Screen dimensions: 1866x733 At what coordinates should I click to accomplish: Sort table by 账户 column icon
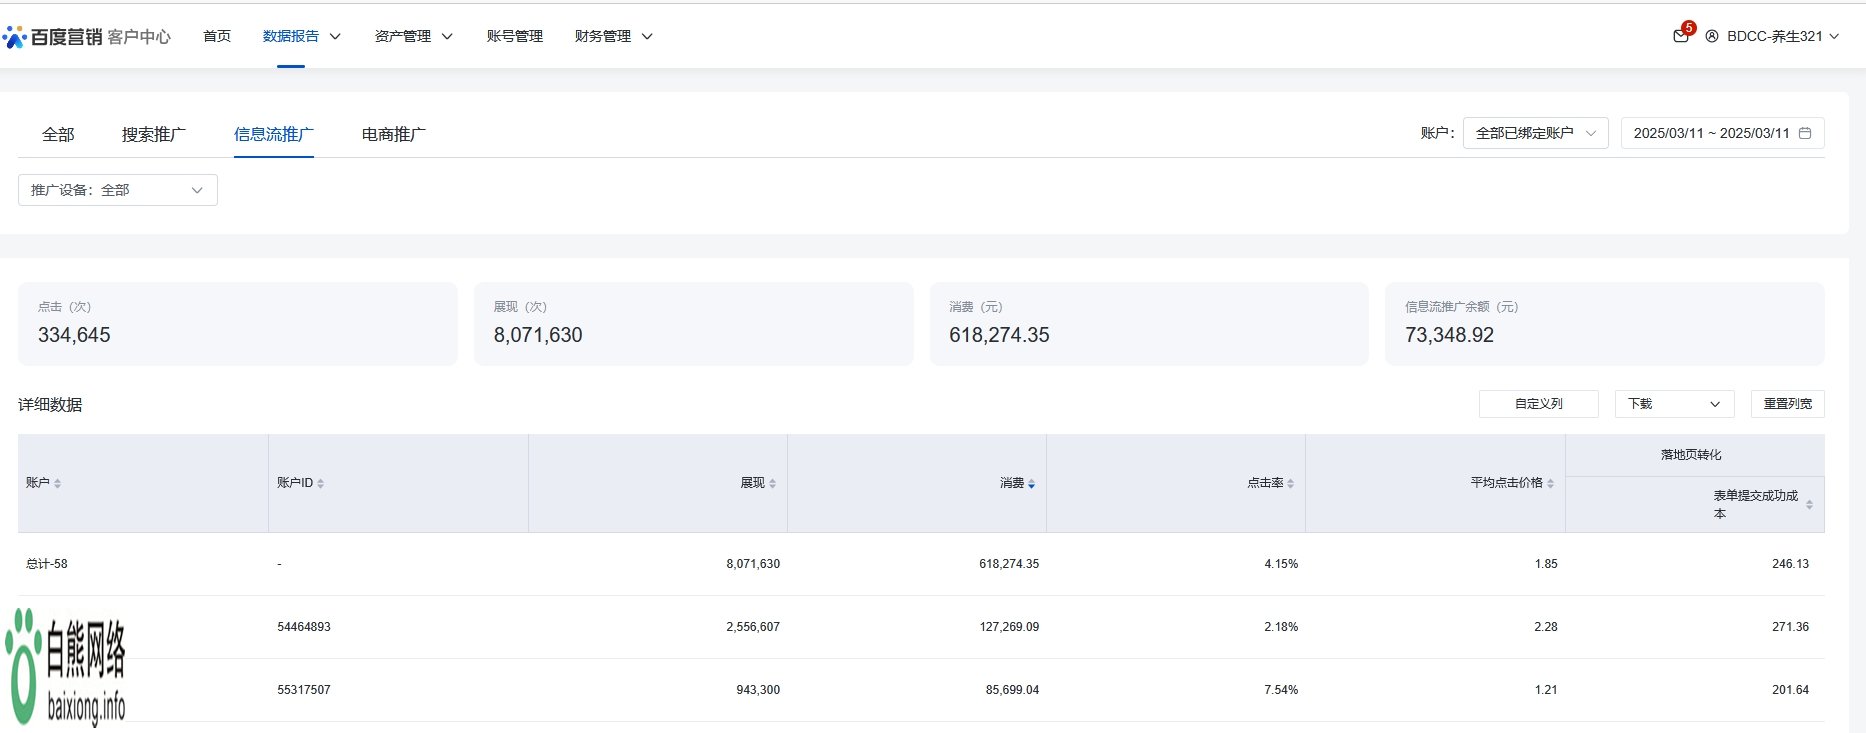tap(58, 484)
